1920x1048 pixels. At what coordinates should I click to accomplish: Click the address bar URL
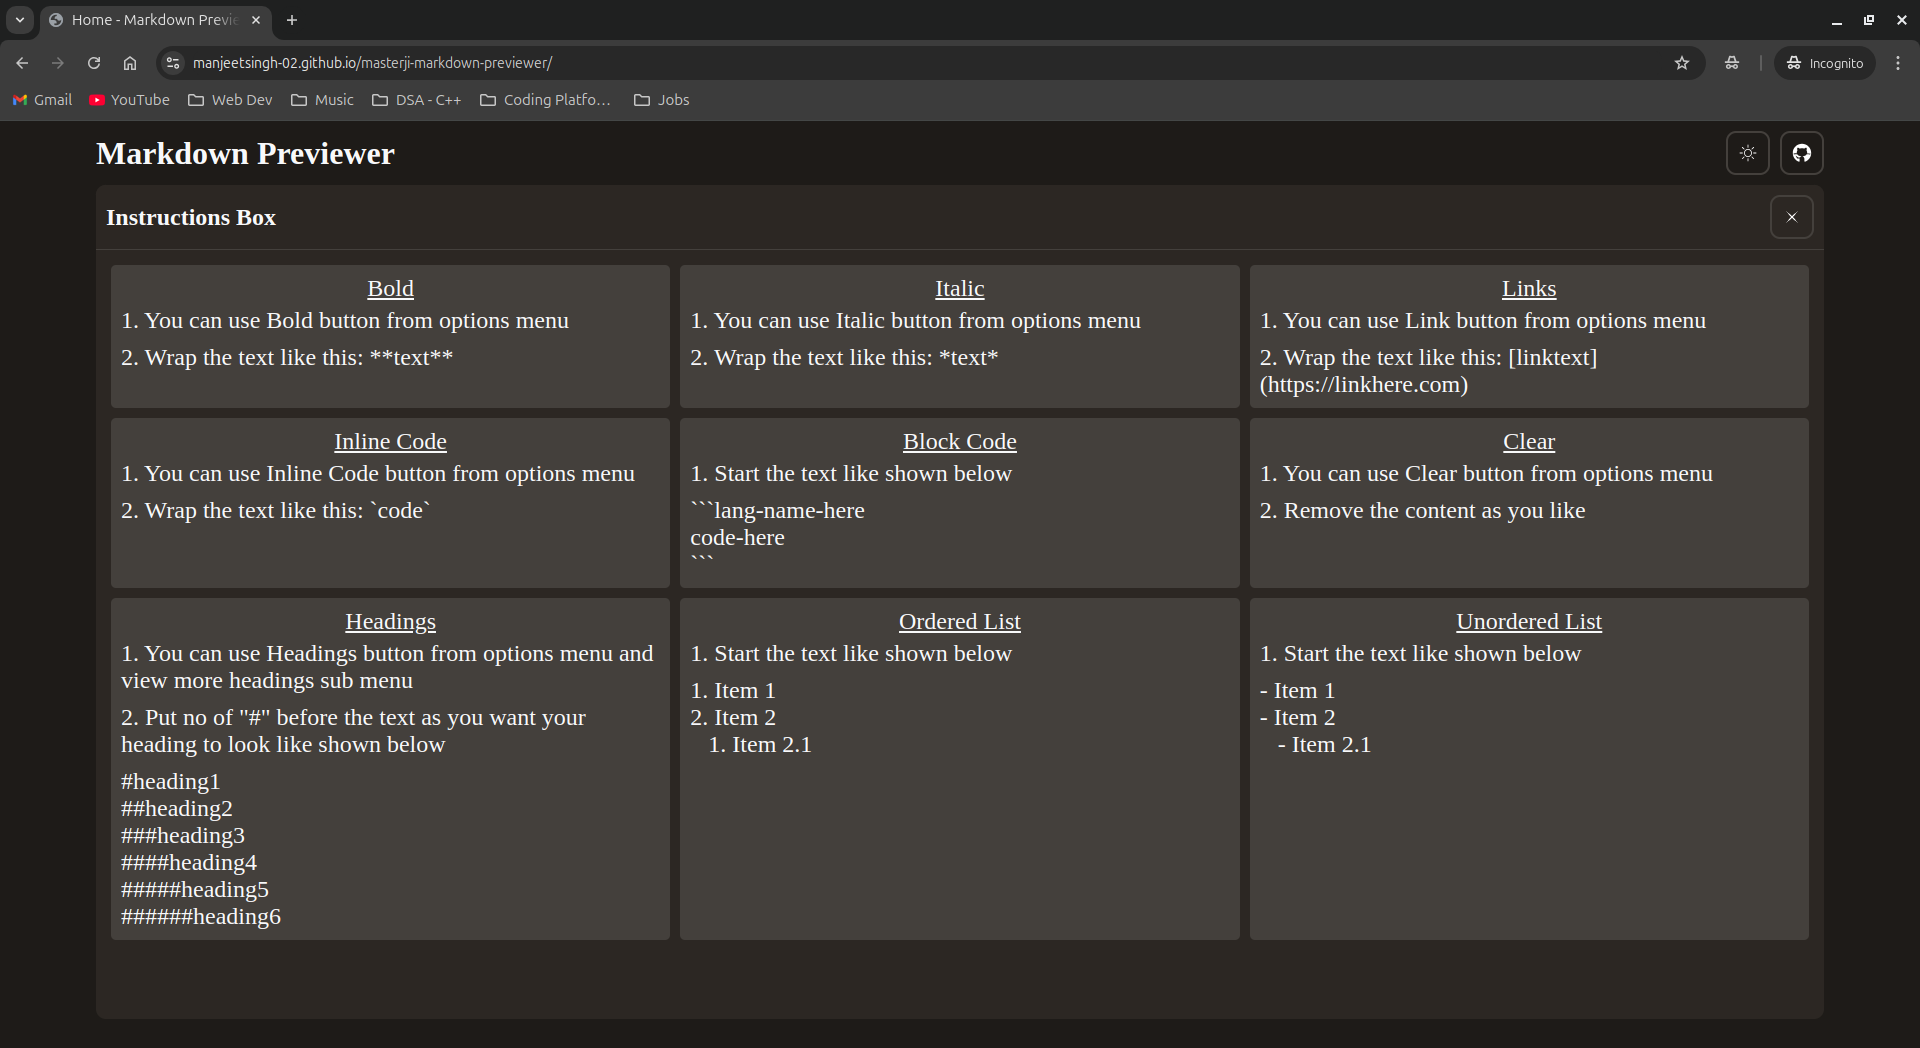pyautogui.click(x=372, y=63)
